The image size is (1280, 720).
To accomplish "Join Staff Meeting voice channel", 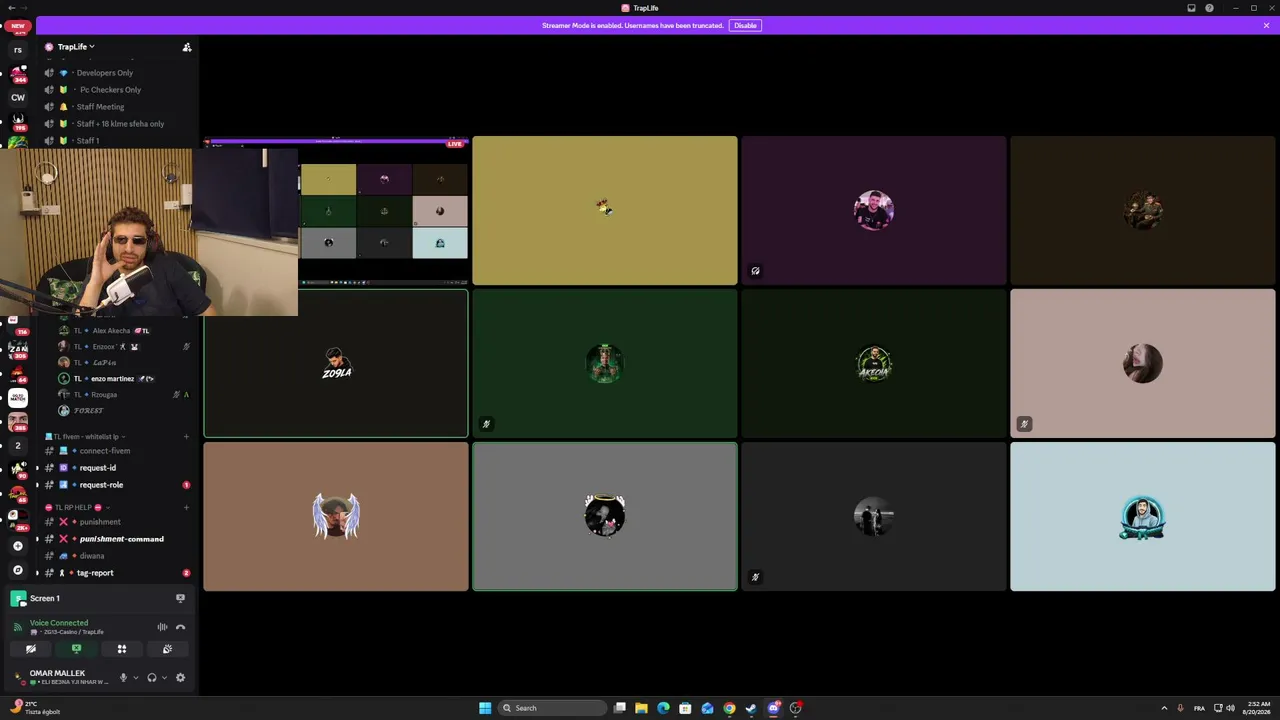I will tap(100, 107).
